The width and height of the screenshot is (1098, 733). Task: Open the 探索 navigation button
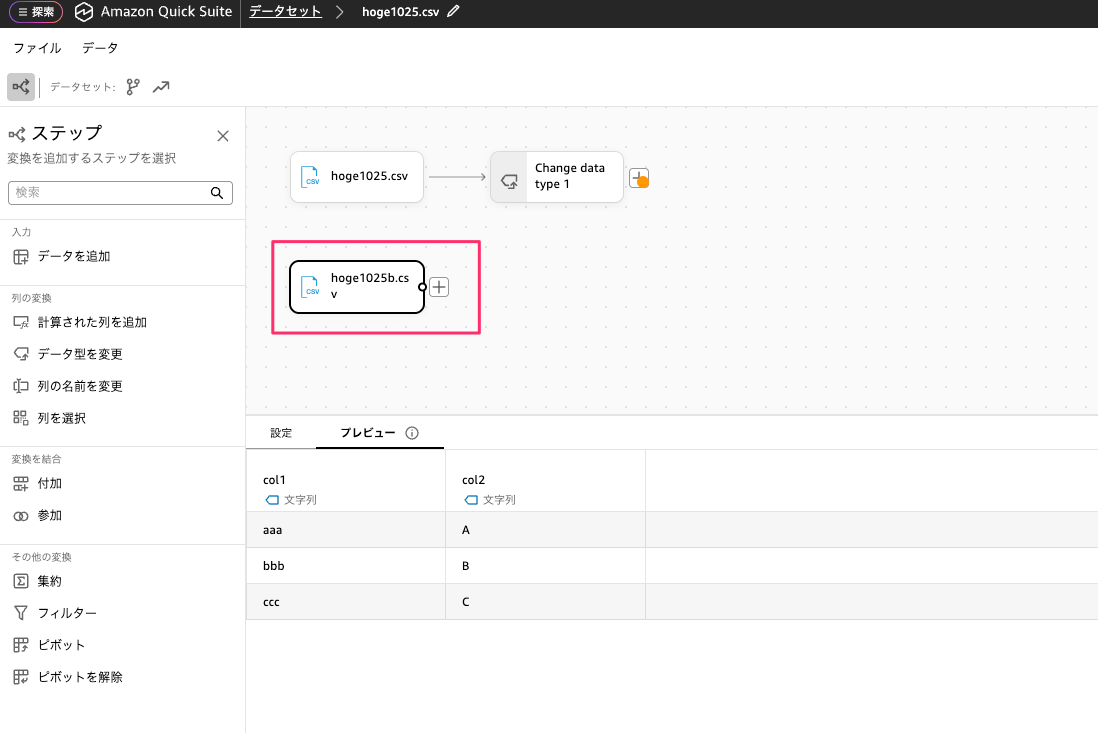pyautogui.click(x=36, y=12)
